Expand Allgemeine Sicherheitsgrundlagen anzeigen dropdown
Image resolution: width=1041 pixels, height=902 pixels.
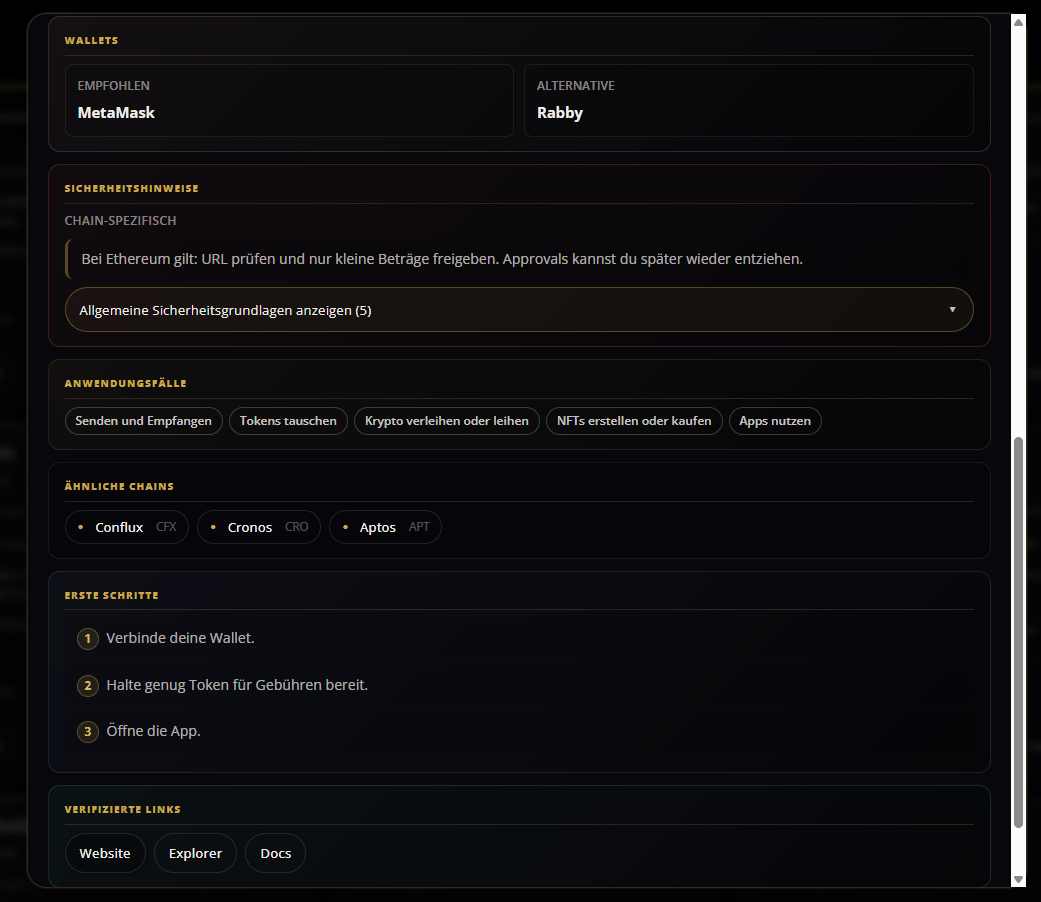pos(519,309)
